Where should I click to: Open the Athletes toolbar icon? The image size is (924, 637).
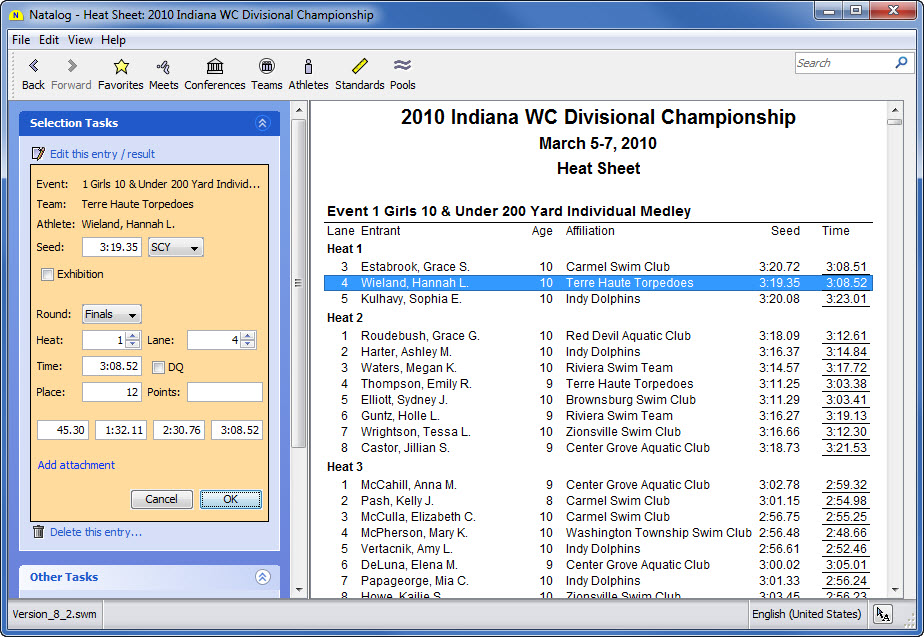click(x=308, y=67)
